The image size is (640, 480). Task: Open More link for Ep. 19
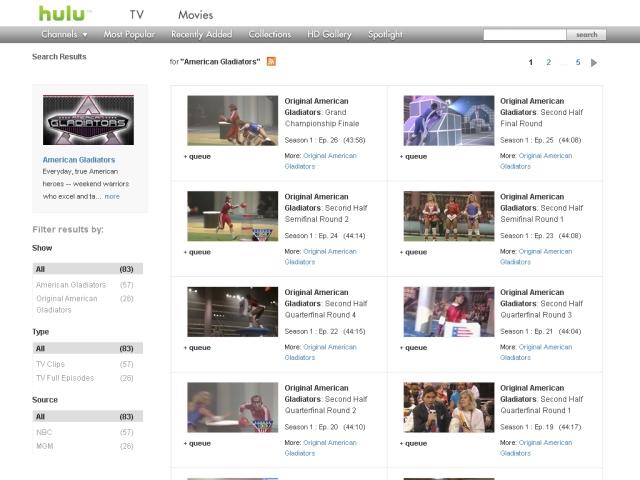click(536, 448)
